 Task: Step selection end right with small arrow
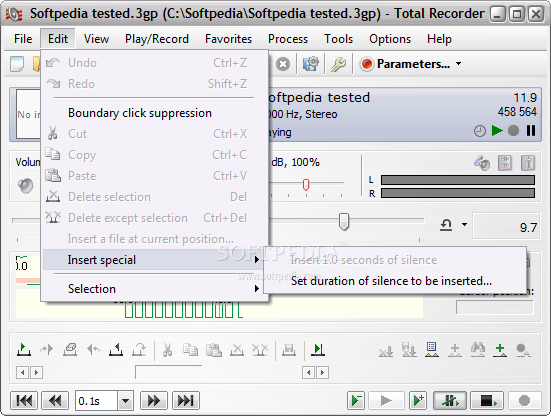(322, 372)
